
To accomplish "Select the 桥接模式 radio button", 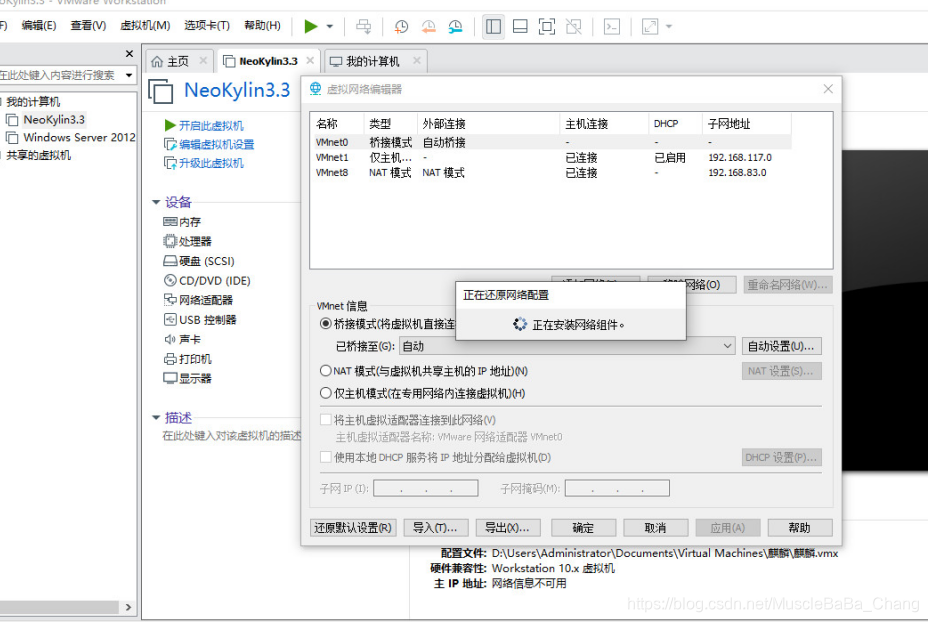I will click(326, 324).
